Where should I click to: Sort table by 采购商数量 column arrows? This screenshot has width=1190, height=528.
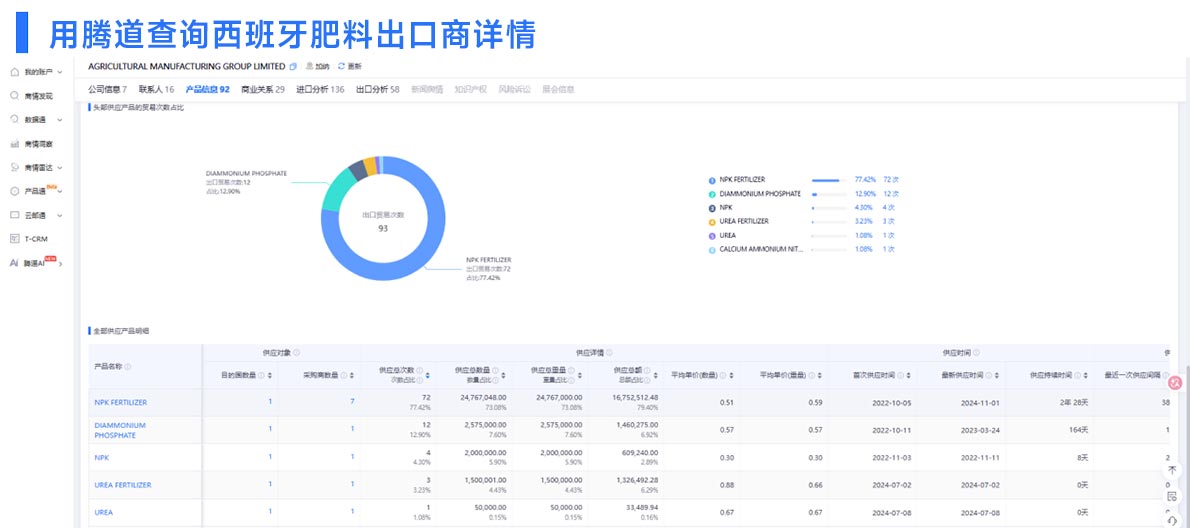click(x=350, y=376)
